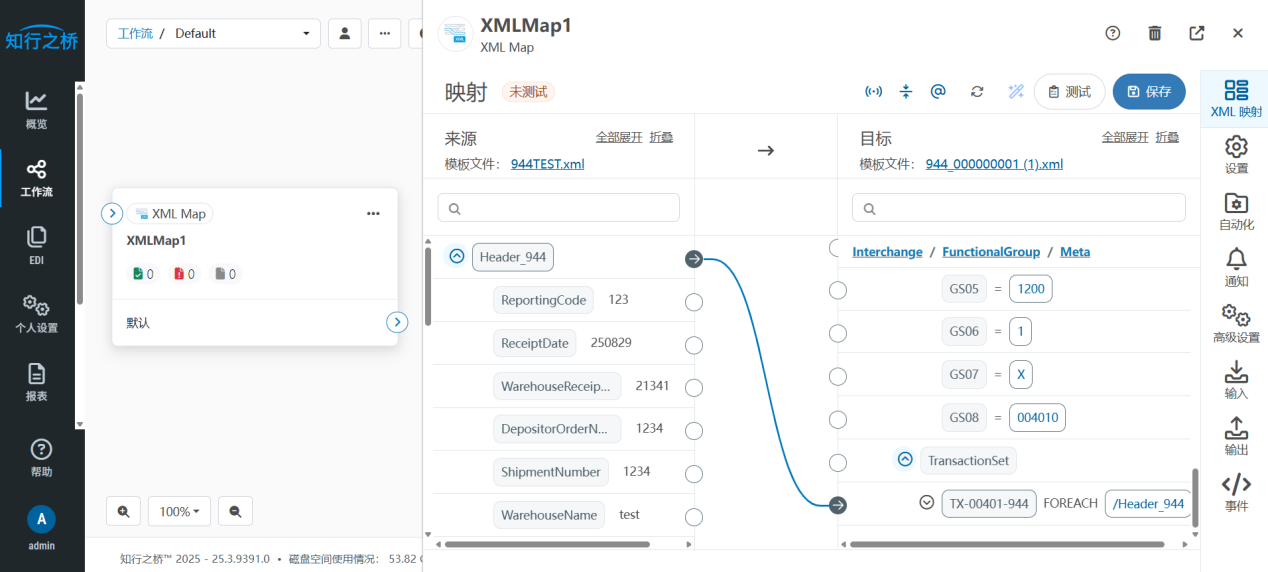Click the magic wand auto-map icon
Image resolution: width=1268 pixels, height=572 pixels.
(1015, 92)
